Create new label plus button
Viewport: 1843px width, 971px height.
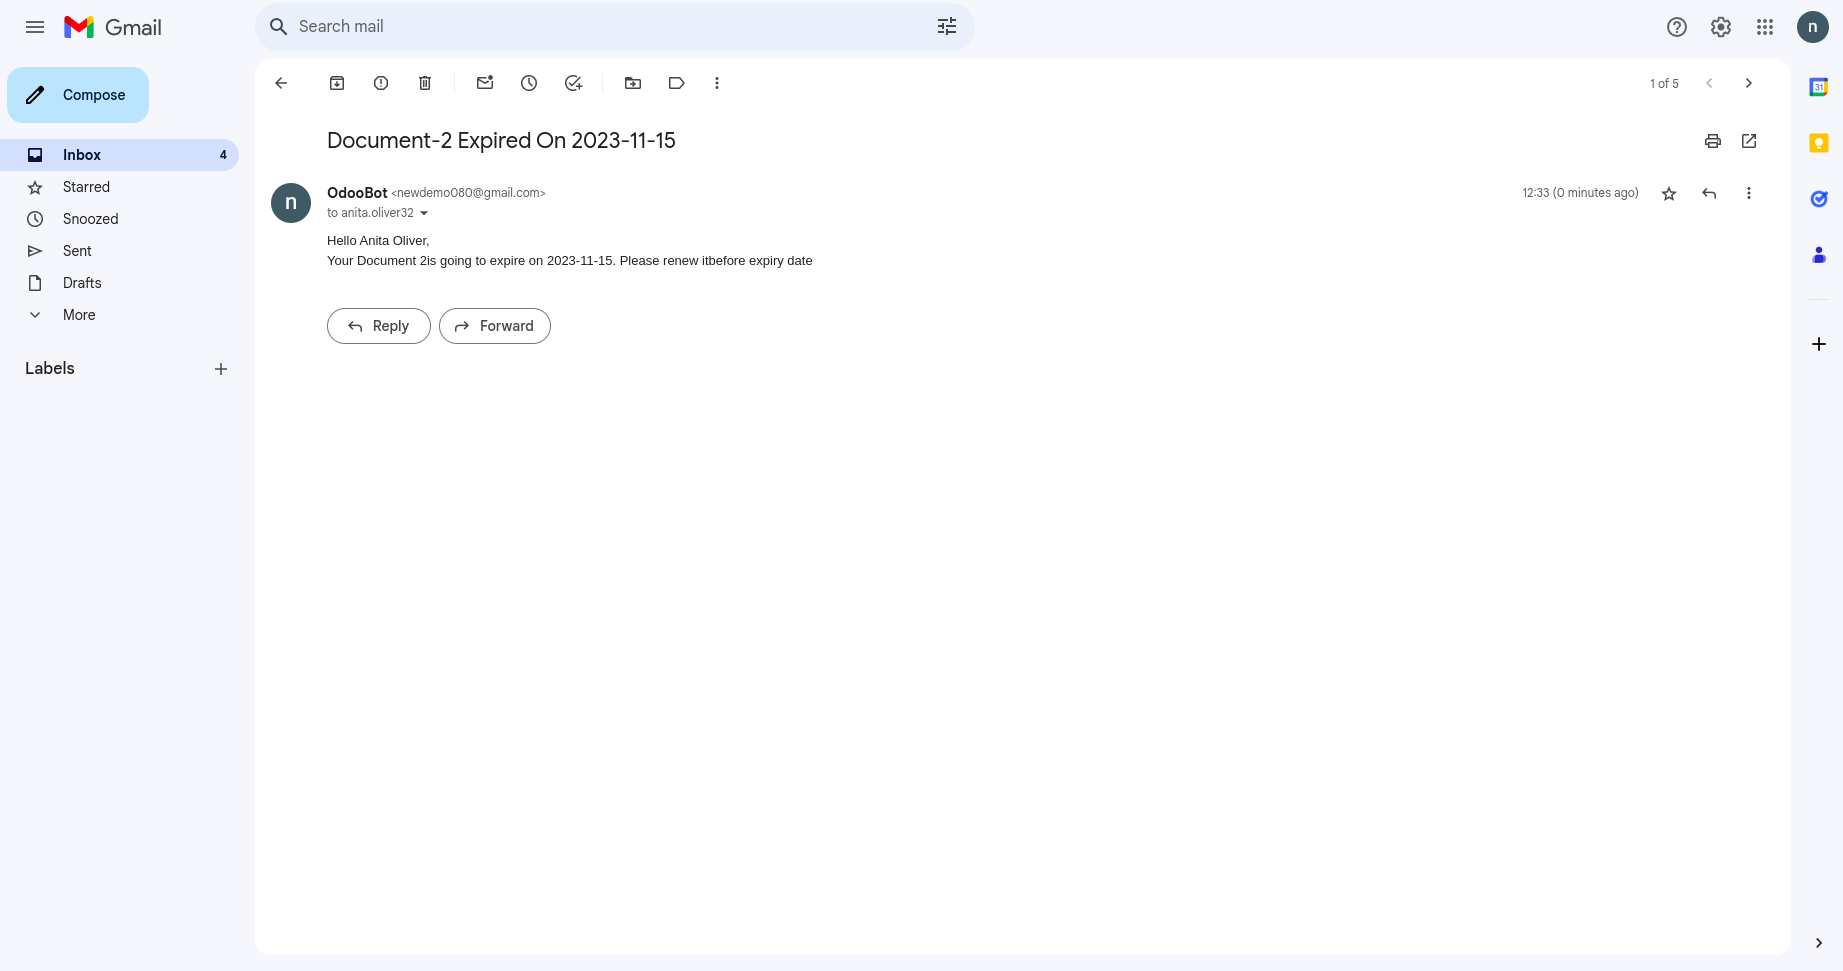click(221, 369)
